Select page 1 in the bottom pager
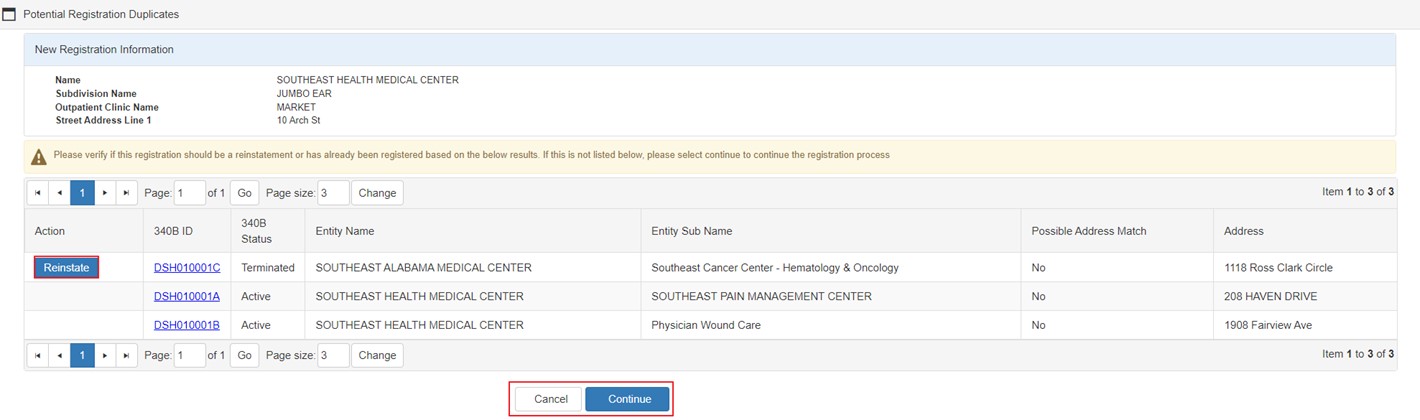The width and height of the screenshot is (1420, 420). 82,355
